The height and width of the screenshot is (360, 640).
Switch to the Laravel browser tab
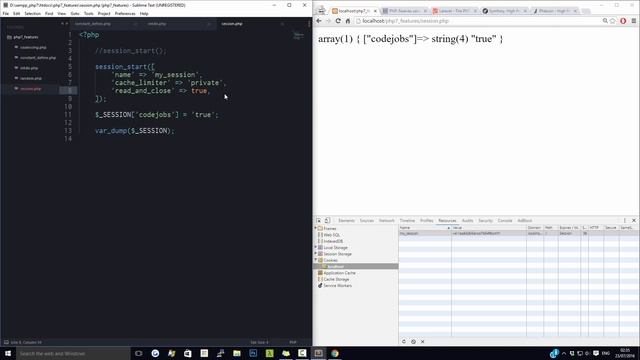coord(454,11)
